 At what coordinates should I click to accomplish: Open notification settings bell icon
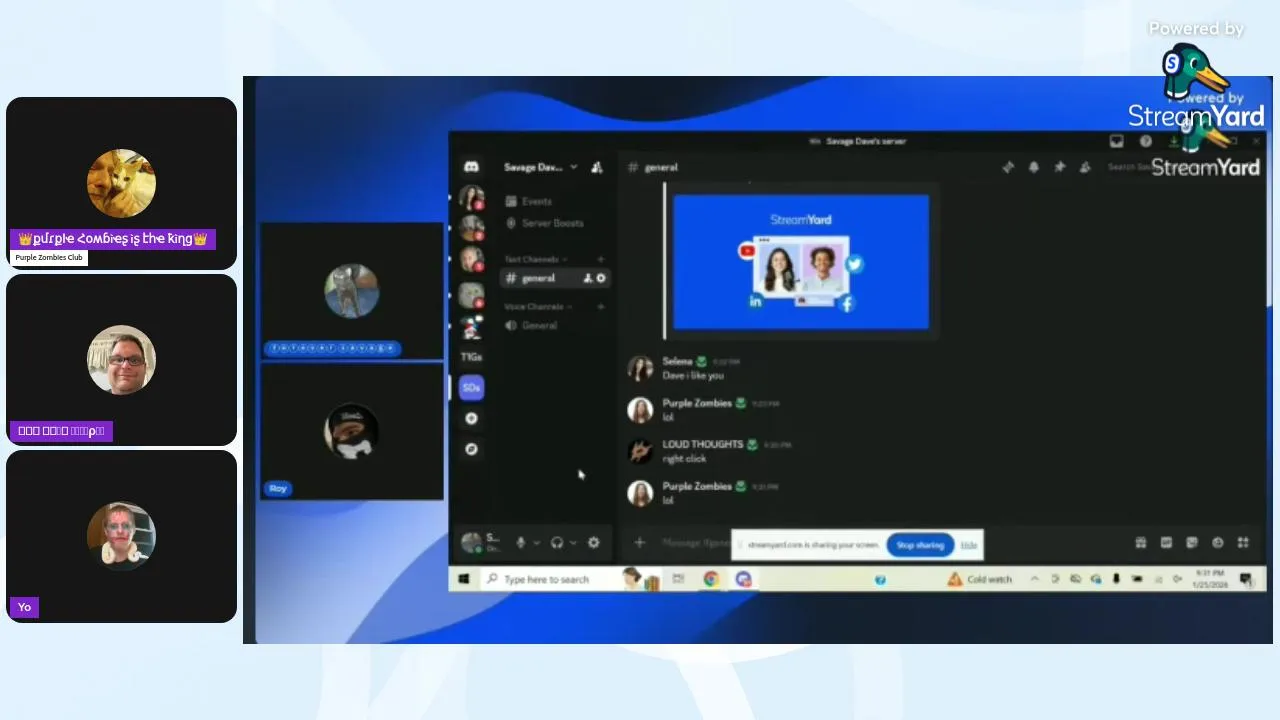pos(1034,167)
